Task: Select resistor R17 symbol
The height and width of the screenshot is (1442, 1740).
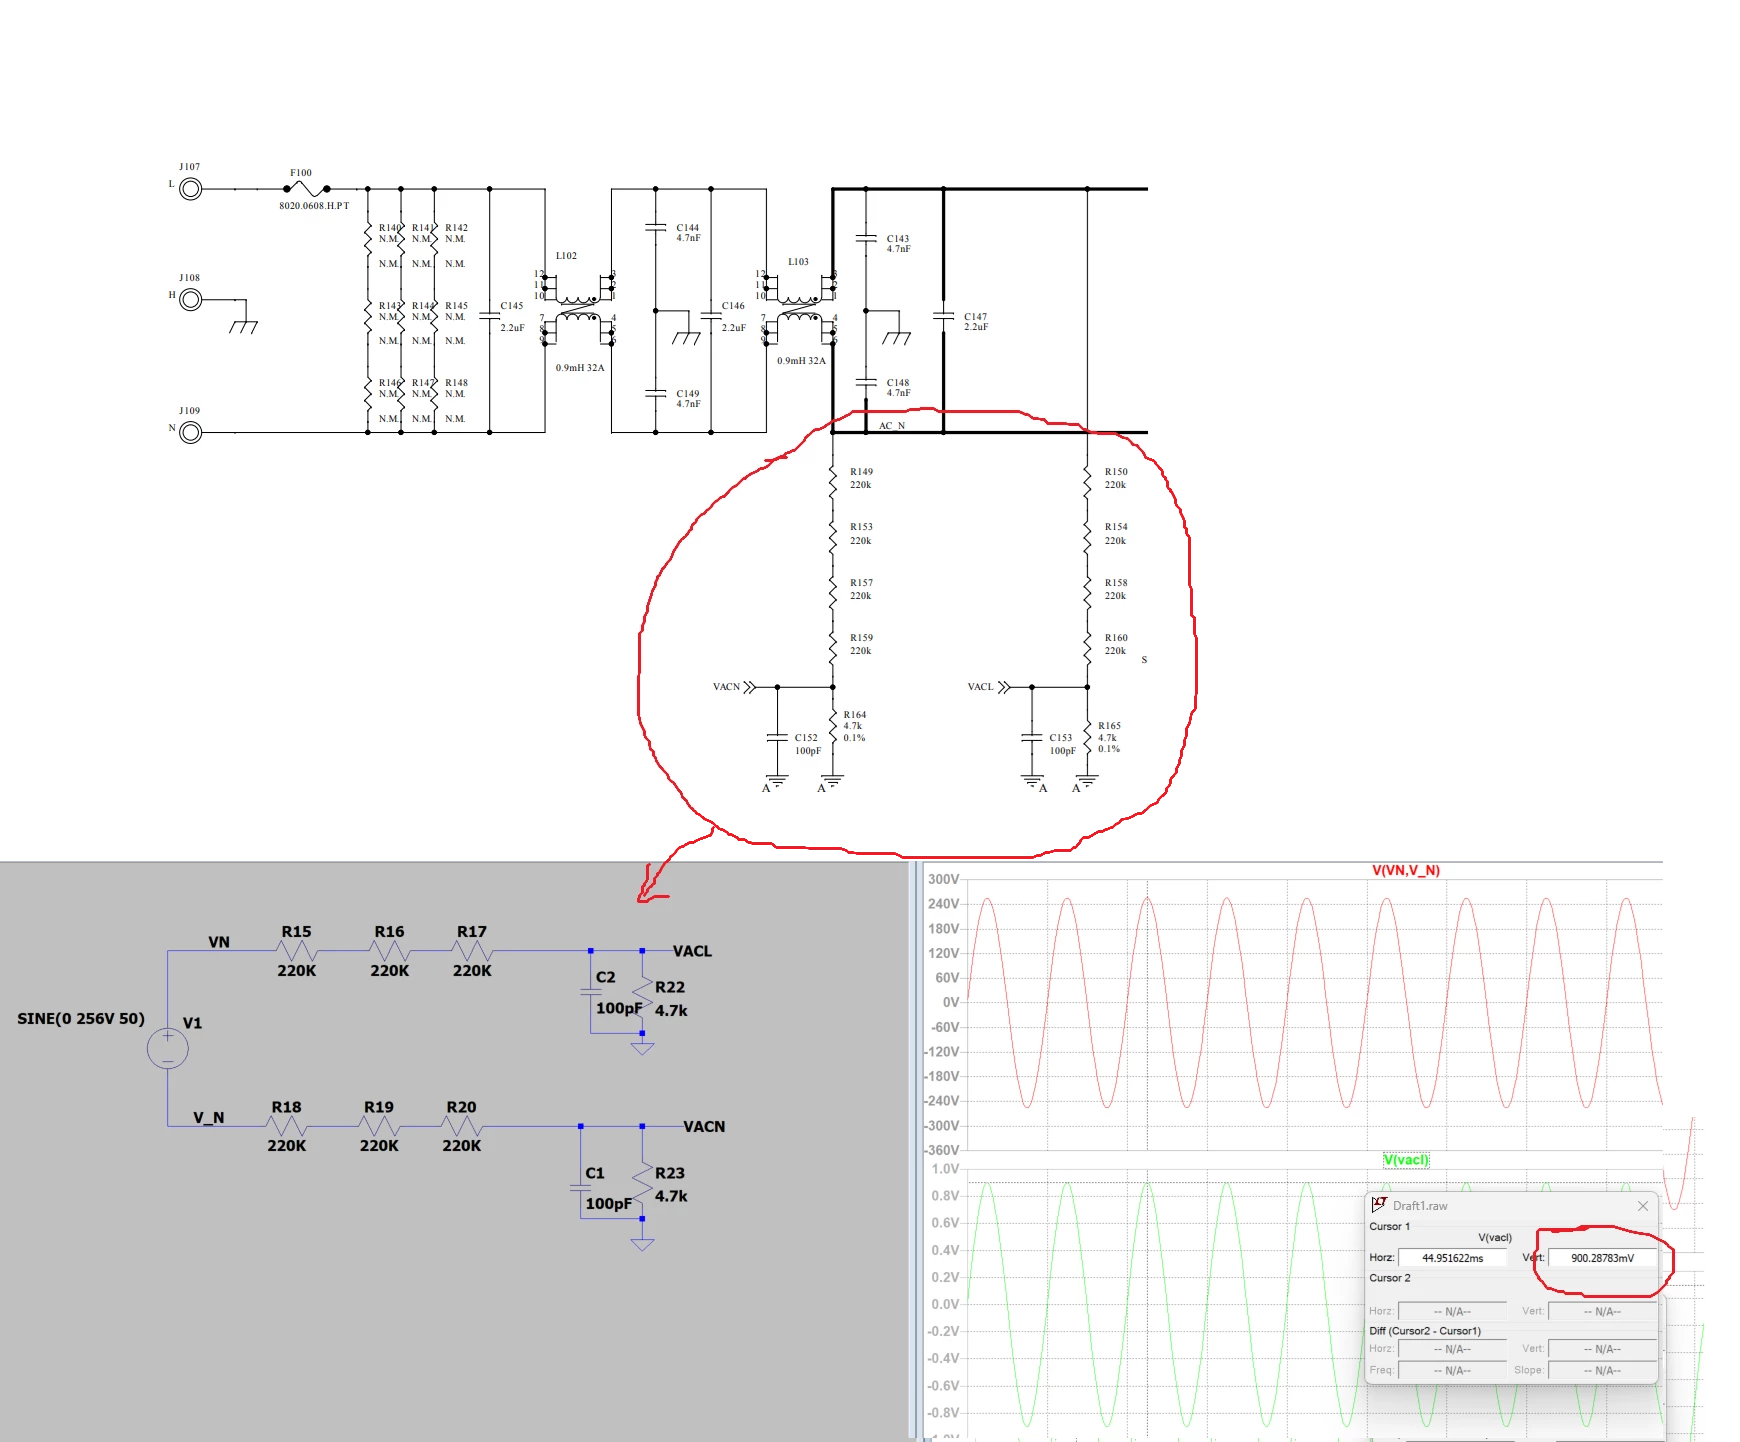Action: pos(472,951)
